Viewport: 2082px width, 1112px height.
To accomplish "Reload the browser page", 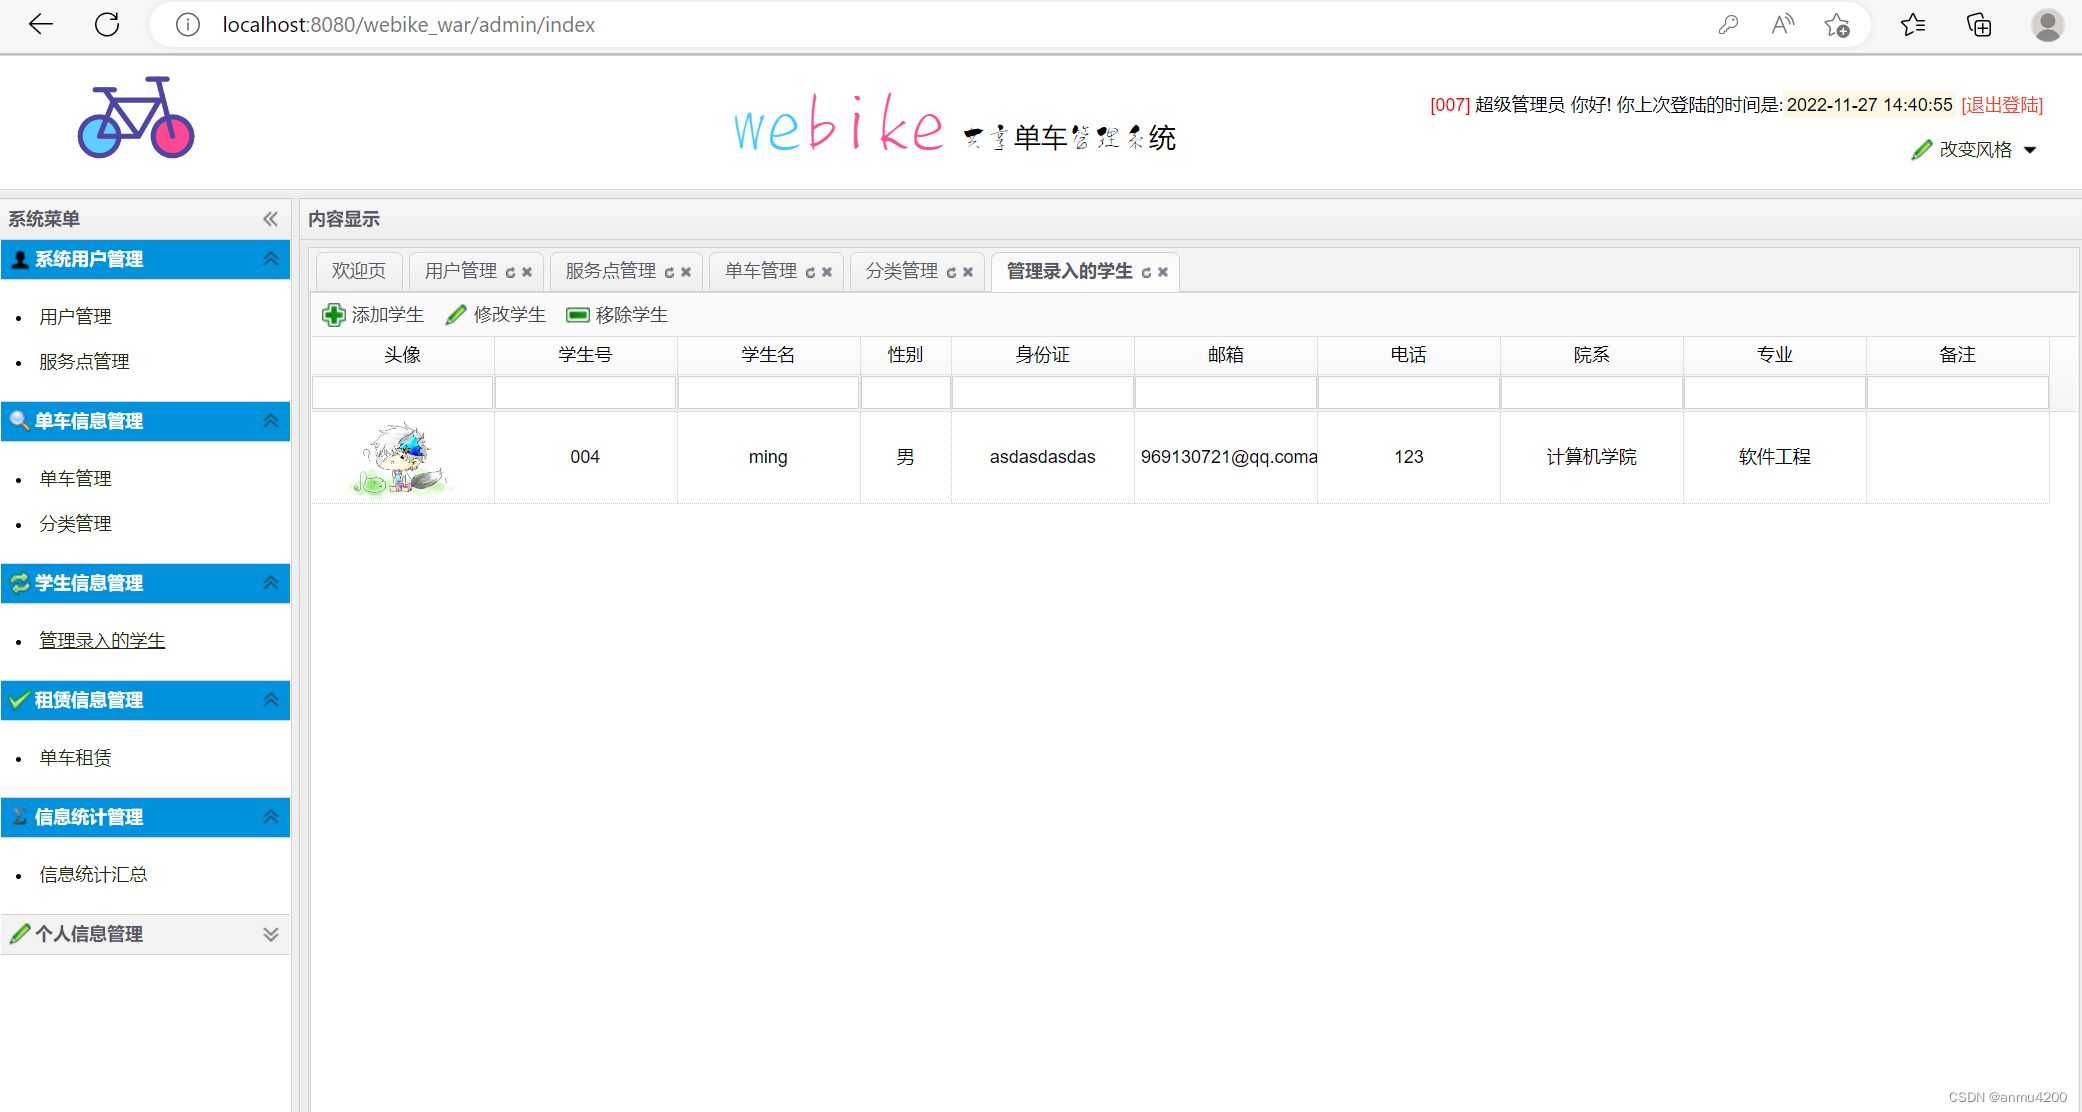I will [x=107, y=25].
